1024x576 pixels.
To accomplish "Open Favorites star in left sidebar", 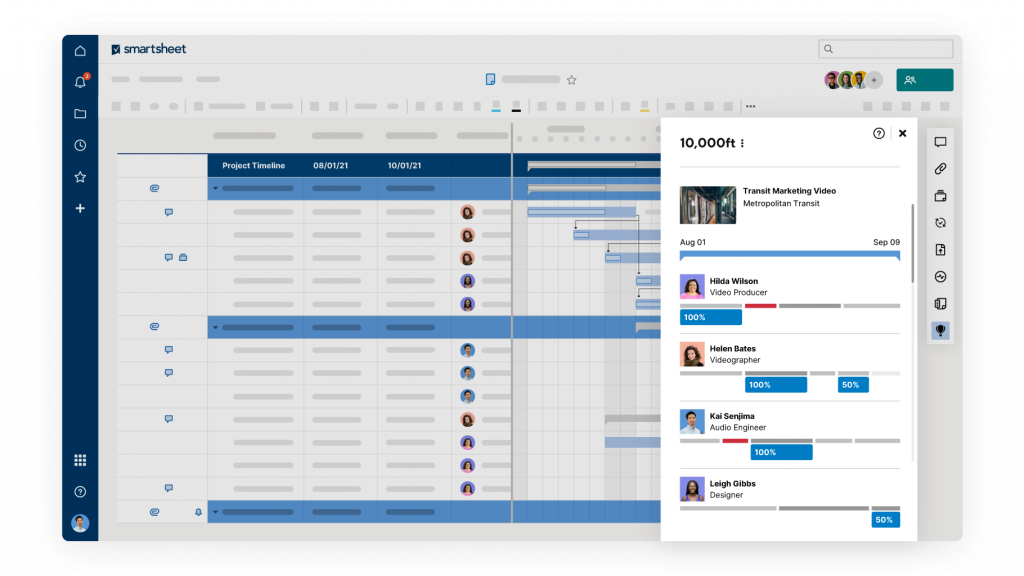I will coord(80,177).
